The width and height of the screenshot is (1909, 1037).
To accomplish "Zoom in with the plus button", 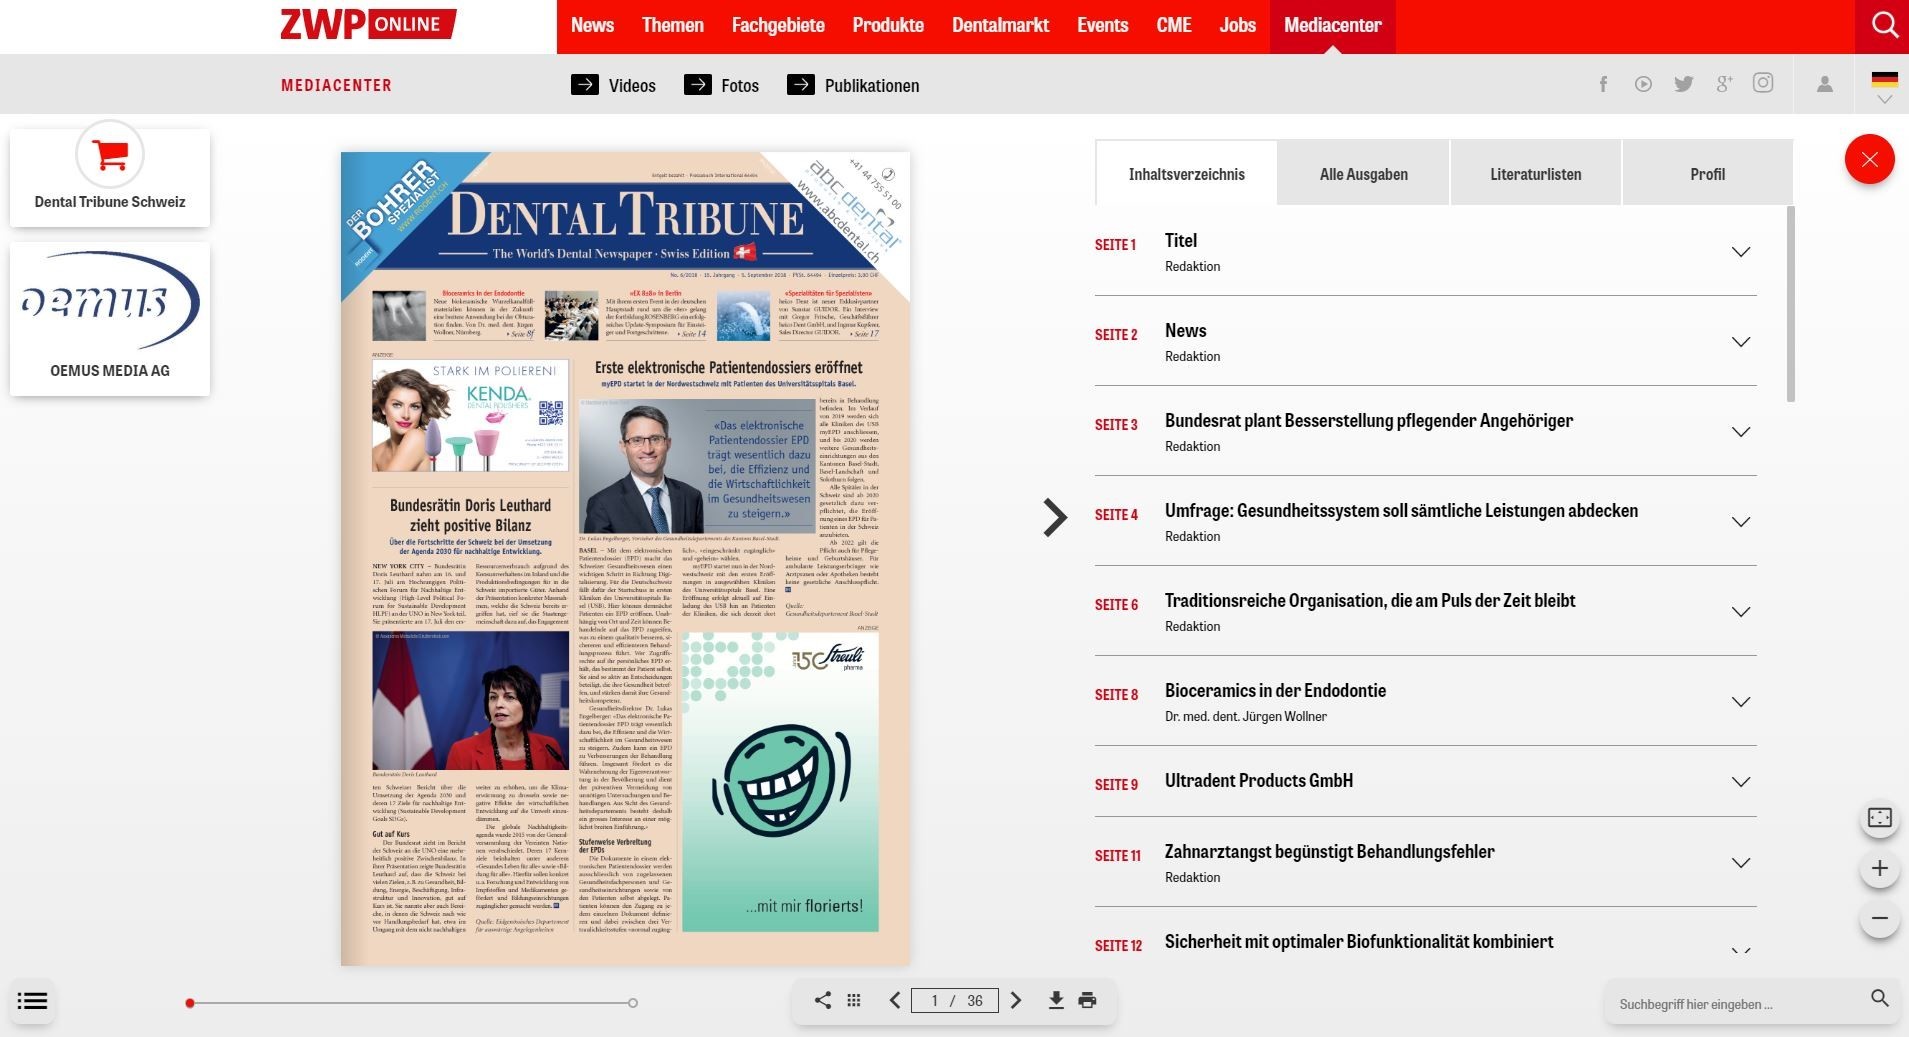I will click(x=1879, y=868).
